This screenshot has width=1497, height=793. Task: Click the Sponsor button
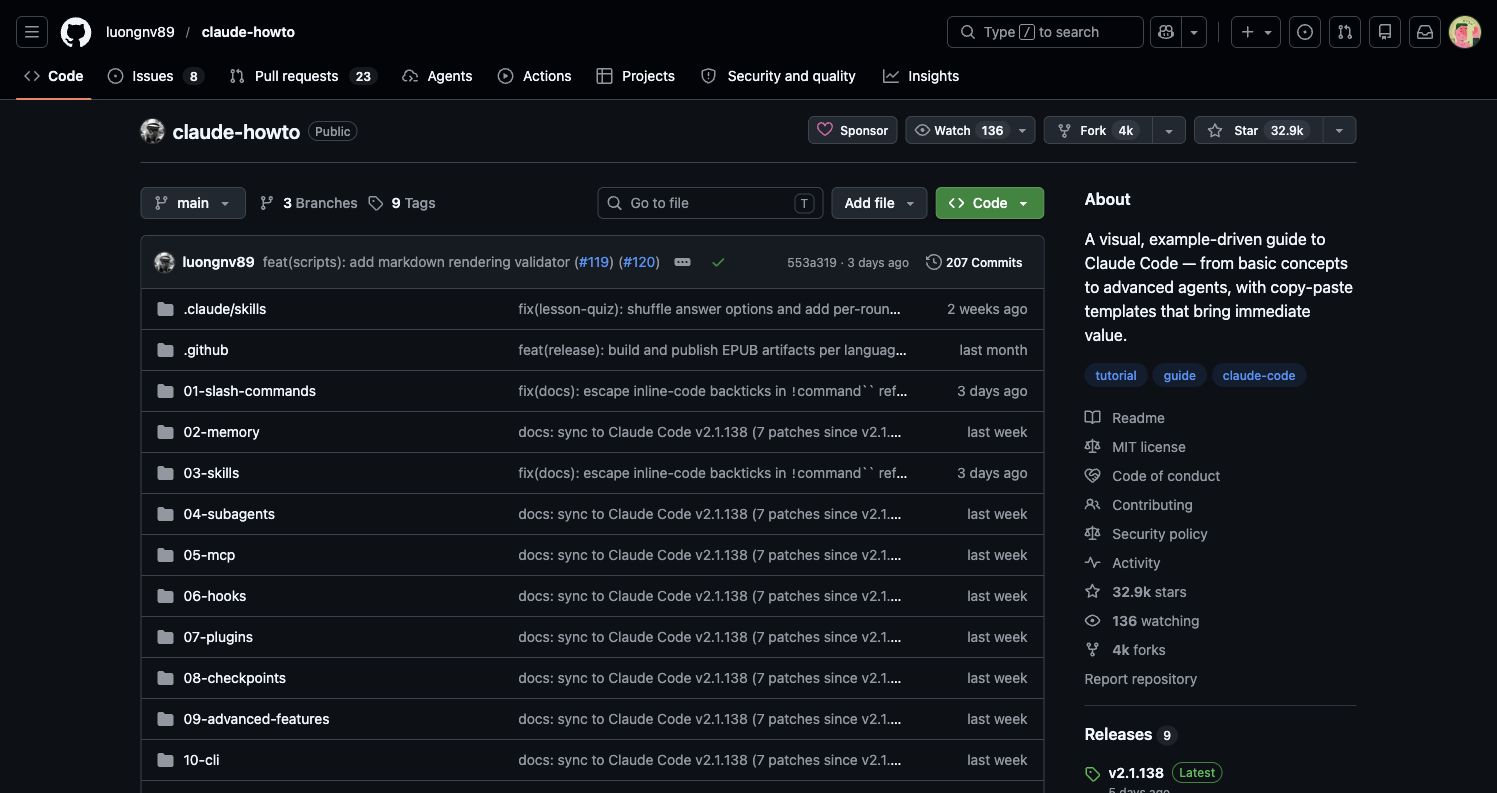853,131
